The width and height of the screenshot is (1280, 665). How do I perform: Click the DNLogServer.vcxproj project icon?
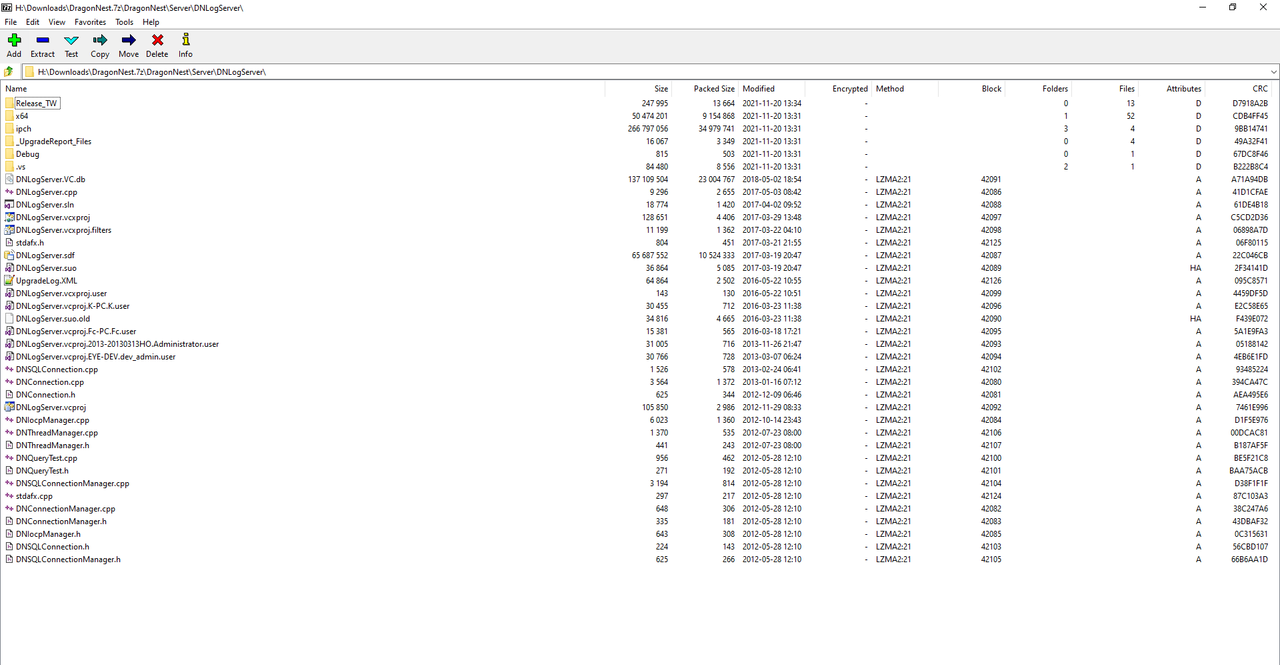(x=9, y=217)
